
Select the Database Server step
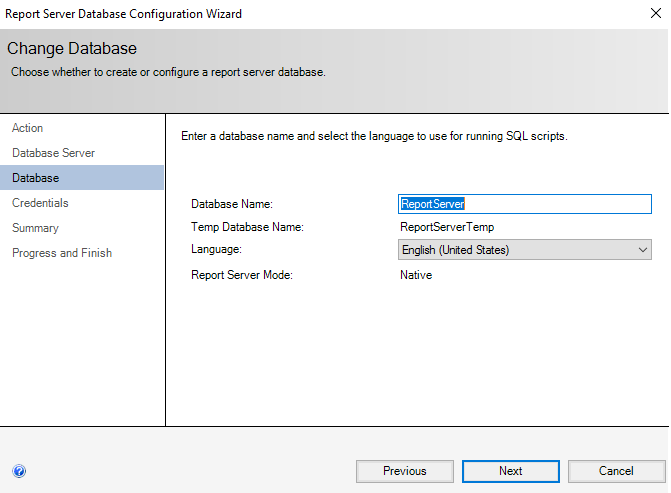(54, 153)
